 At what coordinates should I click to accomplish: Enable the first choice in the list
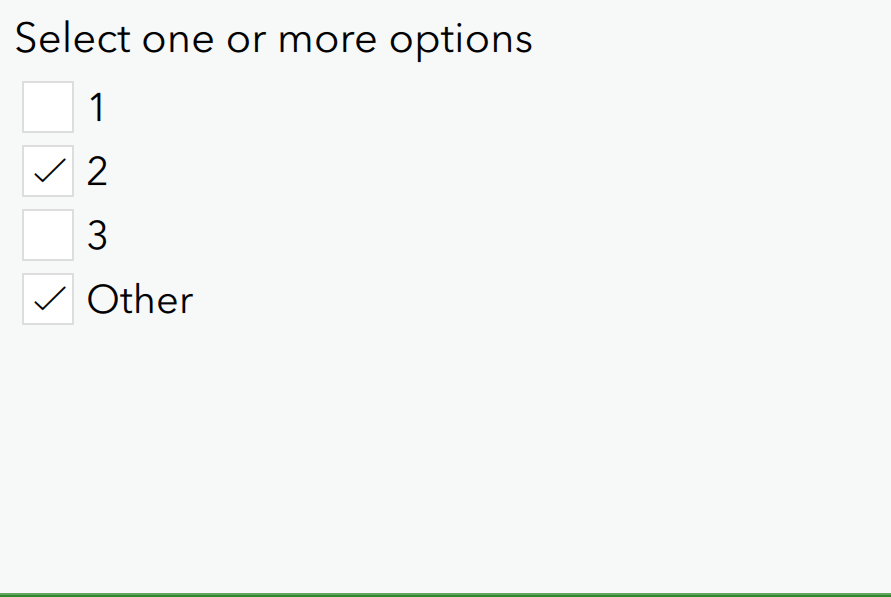pos(48,107)
